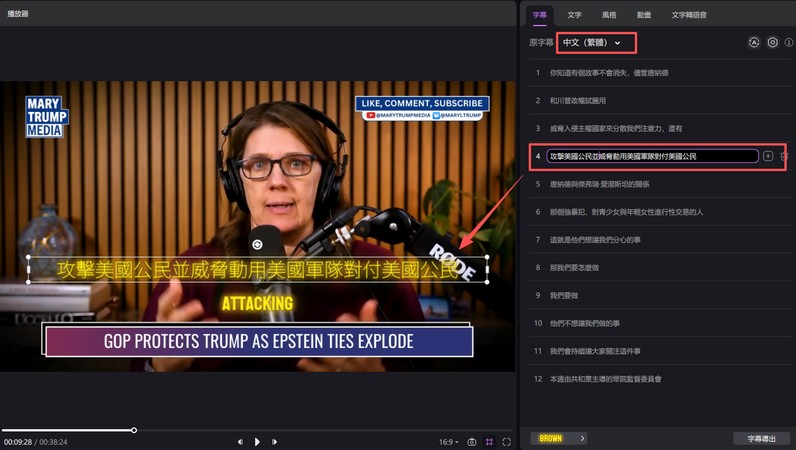Click the 字幕導出 export button
Viewport: 796px width, 450px height.
[x=761, y=438]
